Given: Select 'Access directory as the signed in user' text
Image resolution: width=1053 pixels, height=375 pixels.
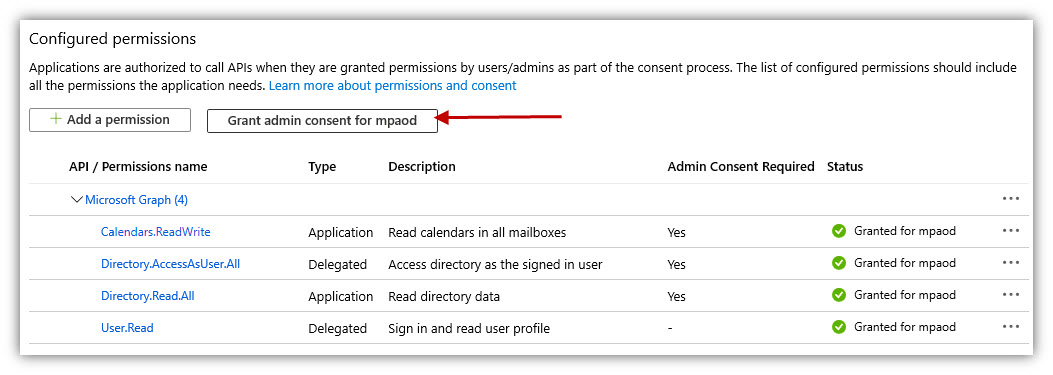Looking at the screenshot, I should pos(495,265).
